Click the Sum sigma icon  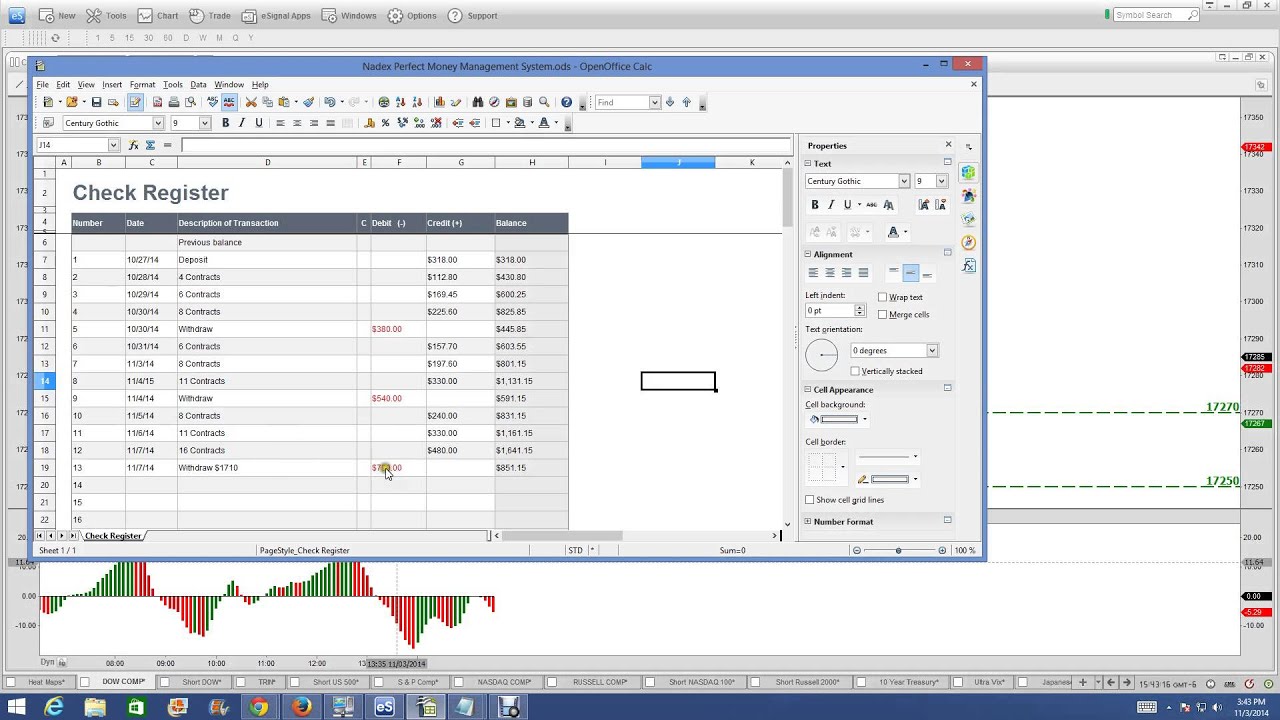(150, 145)
